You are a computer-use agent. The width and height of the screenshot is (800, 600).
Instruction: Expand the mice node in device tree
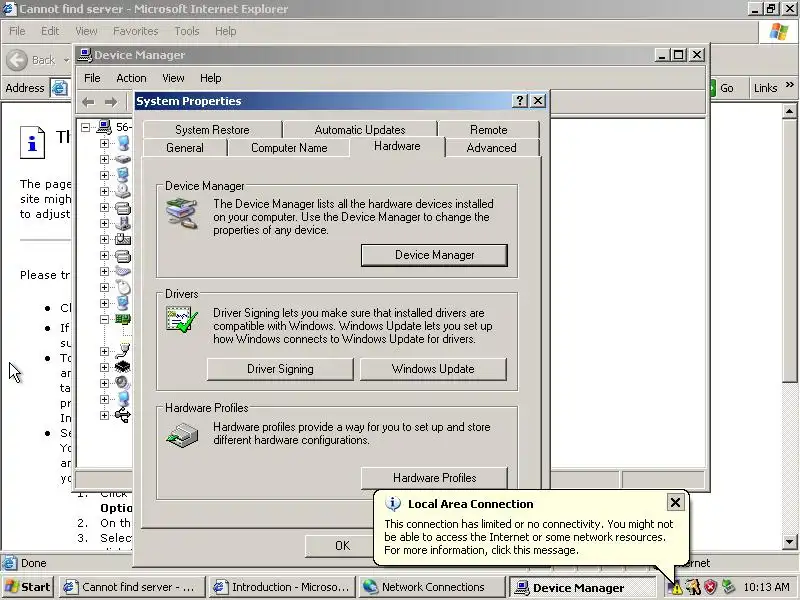[x=104, y=287]
